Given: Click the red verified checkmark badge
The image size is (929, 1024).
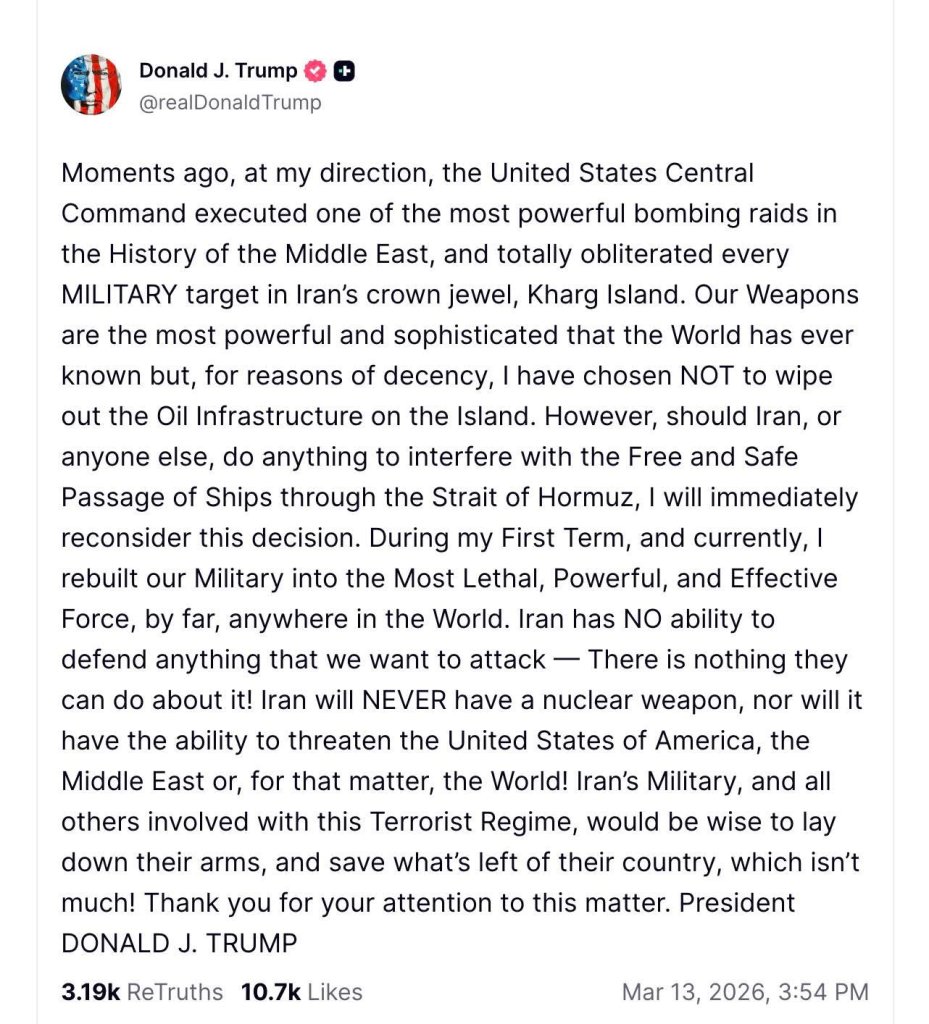Looking at the screenshot, I should click(x=315, y=71).
